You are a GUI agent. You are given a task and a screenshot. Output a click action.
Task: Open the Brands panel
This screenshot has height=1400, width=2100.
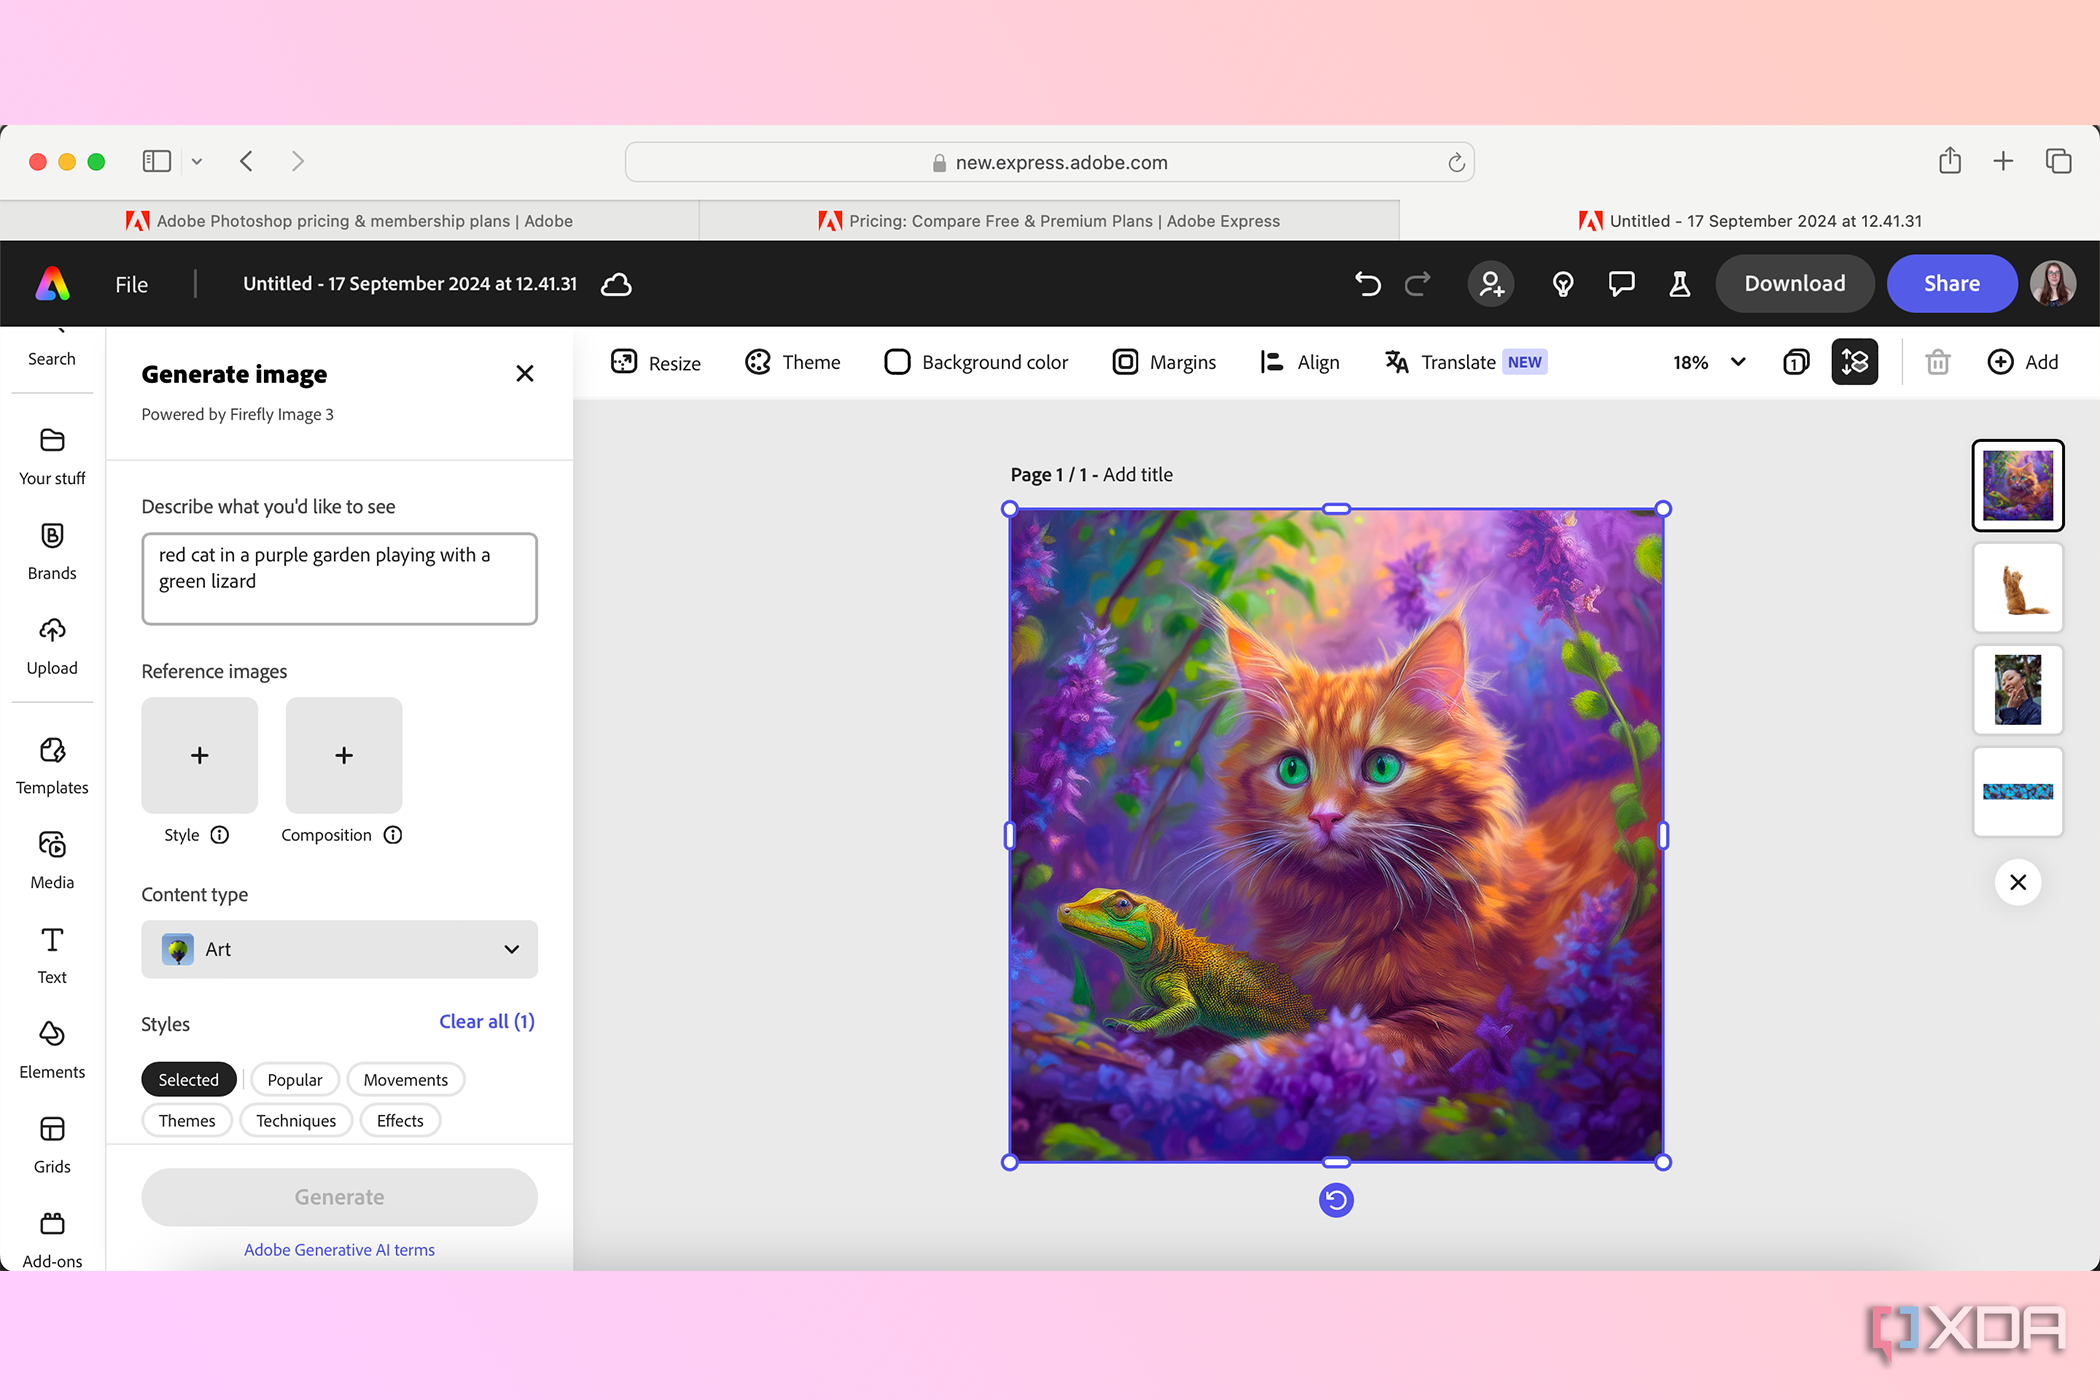pos(52,551)
